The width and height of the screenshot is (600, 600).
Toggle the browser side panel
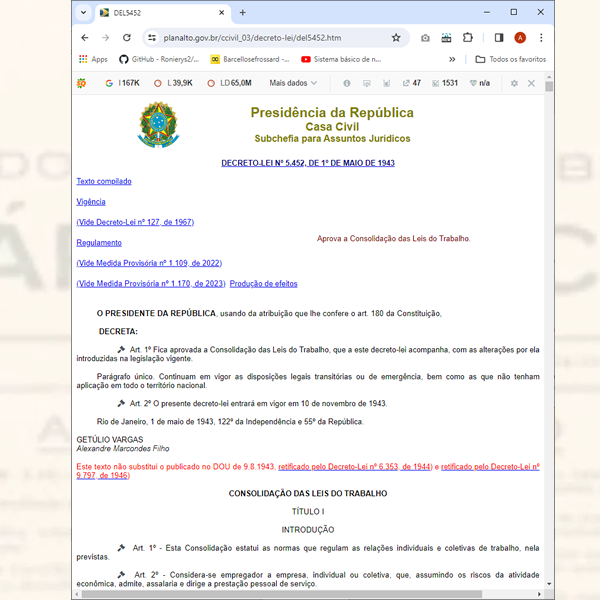[499, 38]
